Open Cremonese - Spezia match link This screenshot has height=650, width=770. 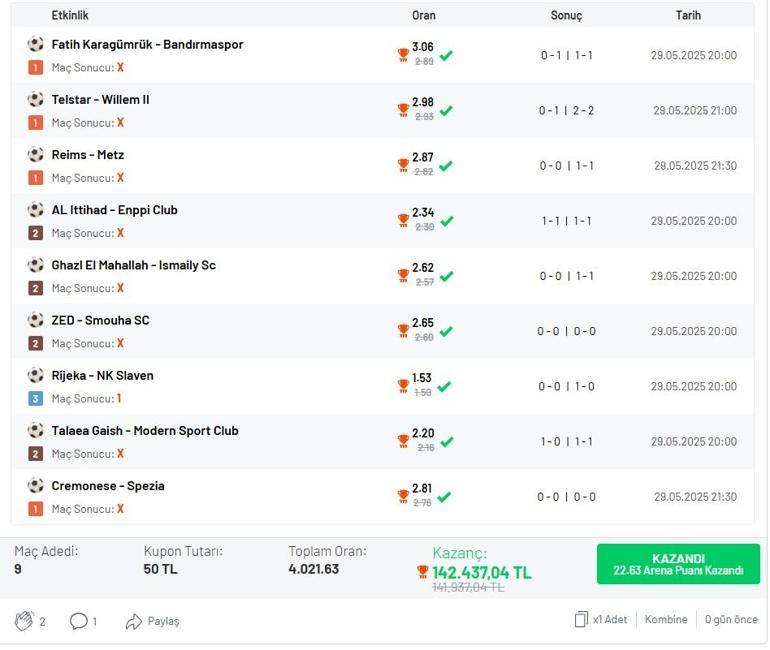108,486
